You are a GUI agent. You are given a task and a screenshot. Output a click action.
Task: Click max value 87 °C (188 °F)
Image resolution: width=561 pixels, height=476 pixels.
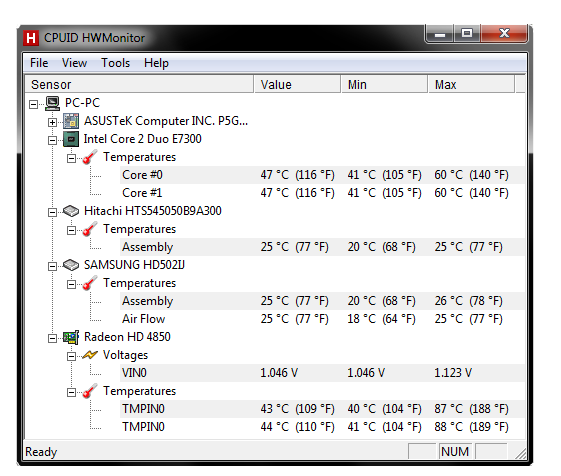click(x=472, y=409)
